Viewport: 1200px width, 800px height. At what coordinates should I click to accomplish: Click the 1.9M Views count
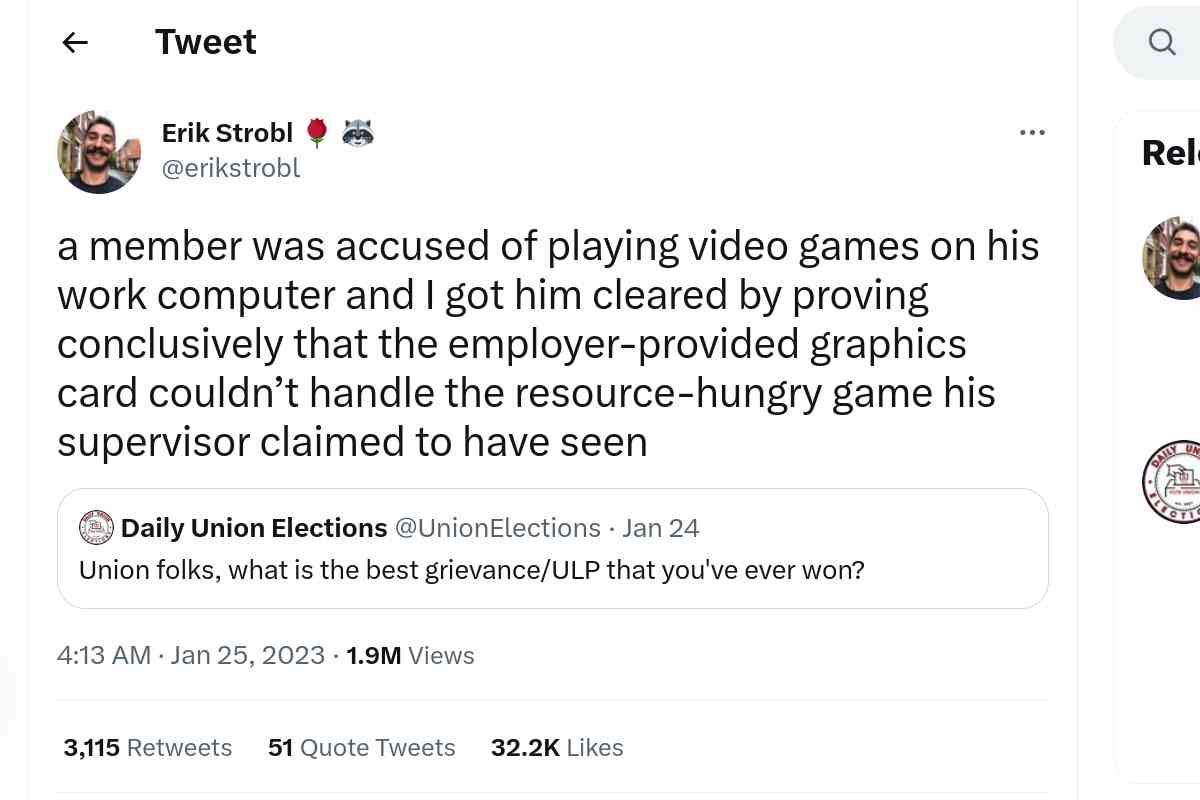tap(410, 656)
